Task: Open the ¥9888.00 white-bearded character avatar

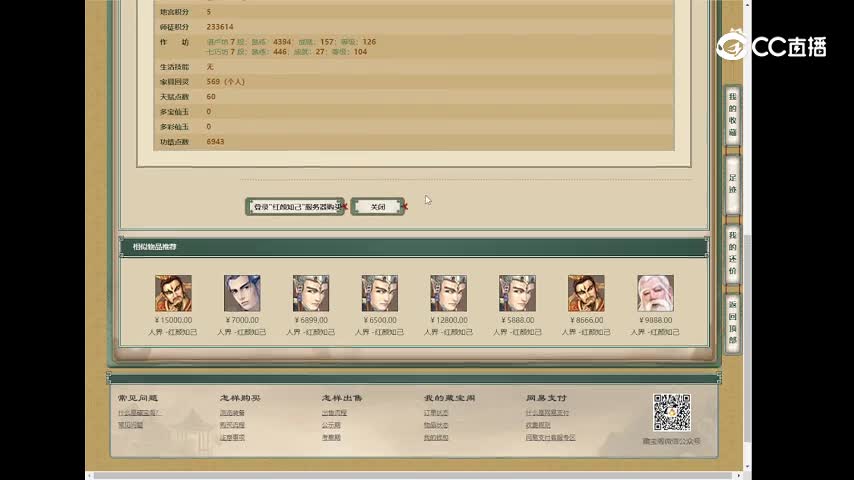Action: [655, 293]
